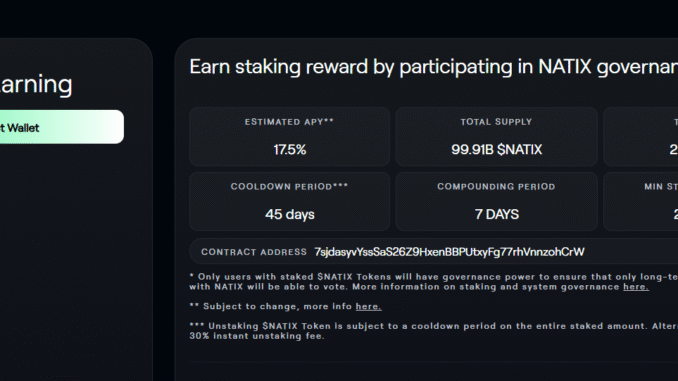Click the 17.5% APY value

(x=290, y=150)
